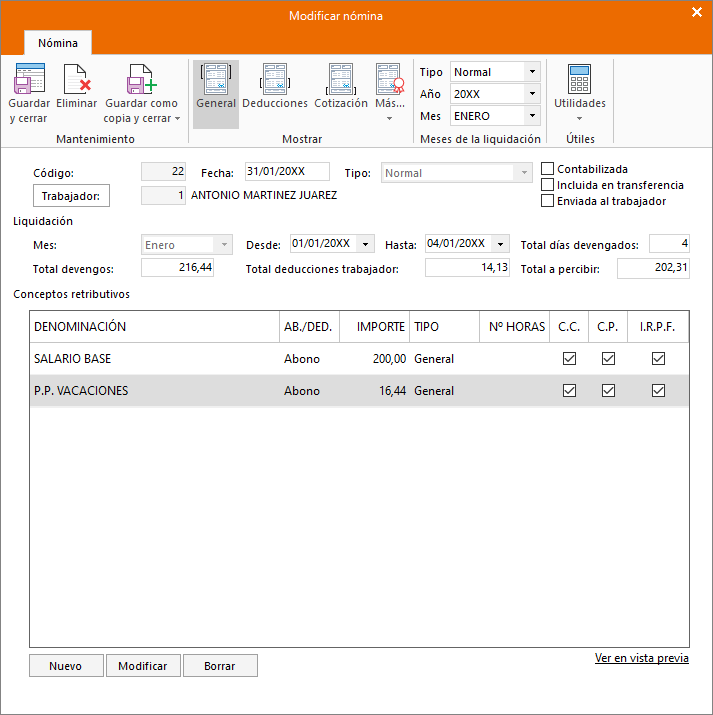Click the Guardar y cerrar icon
The image size is (713, 715).
[x=29, y=78]
